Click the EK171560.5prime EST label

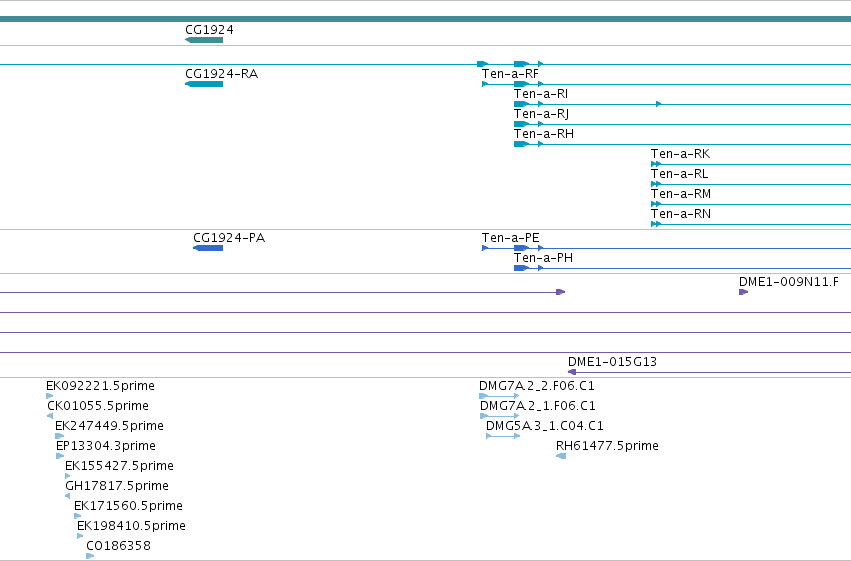pos(128,506)
